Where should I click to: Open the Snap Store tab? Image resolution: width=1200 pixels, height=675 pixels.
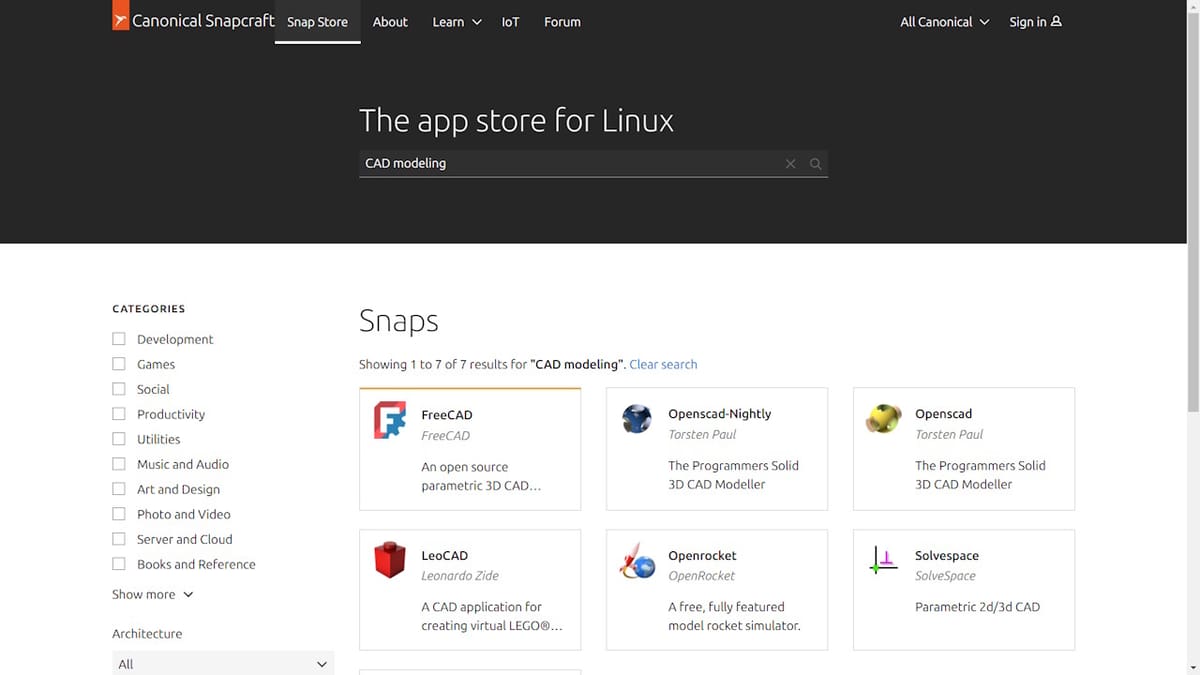317,22
